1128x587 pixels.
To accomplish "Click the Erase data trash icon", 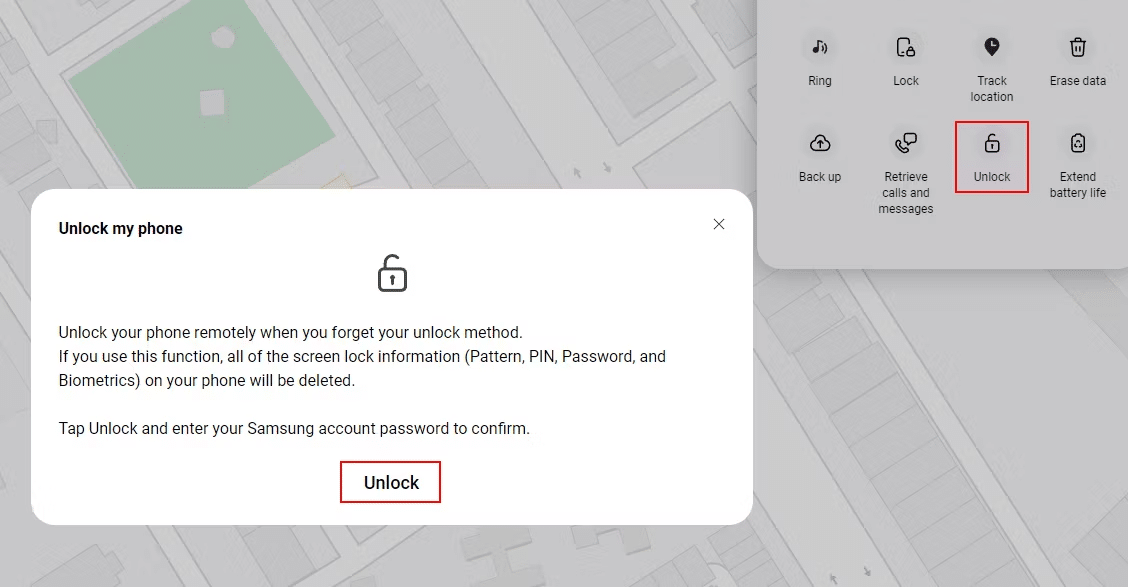I will tap(1077, 46).
